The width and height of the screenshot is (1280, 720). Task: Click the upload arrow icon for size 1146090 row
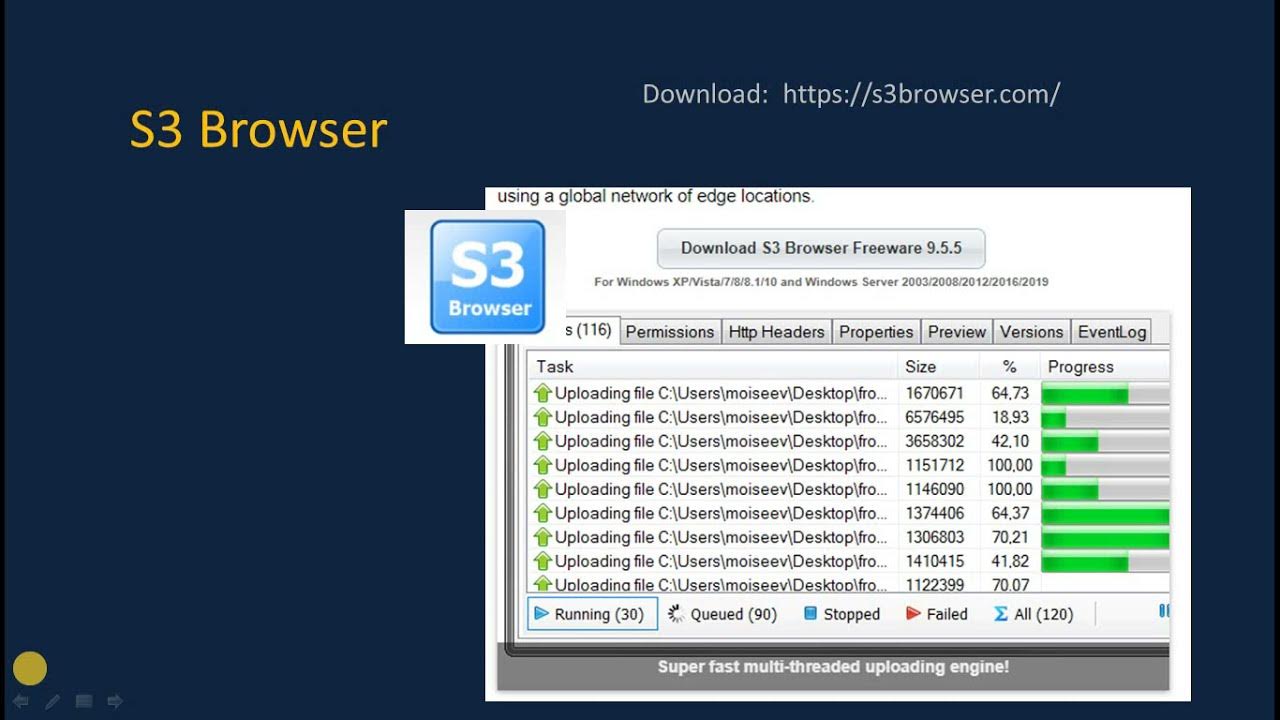543,489
